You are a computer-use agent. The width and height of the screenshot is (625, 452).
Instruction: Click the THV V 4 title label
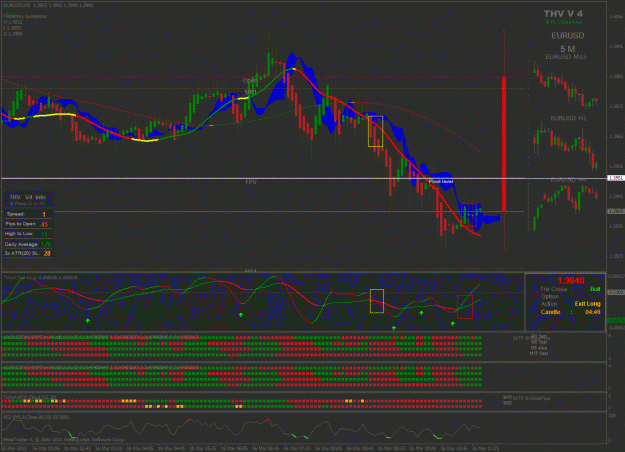click(x=563, y=14)
